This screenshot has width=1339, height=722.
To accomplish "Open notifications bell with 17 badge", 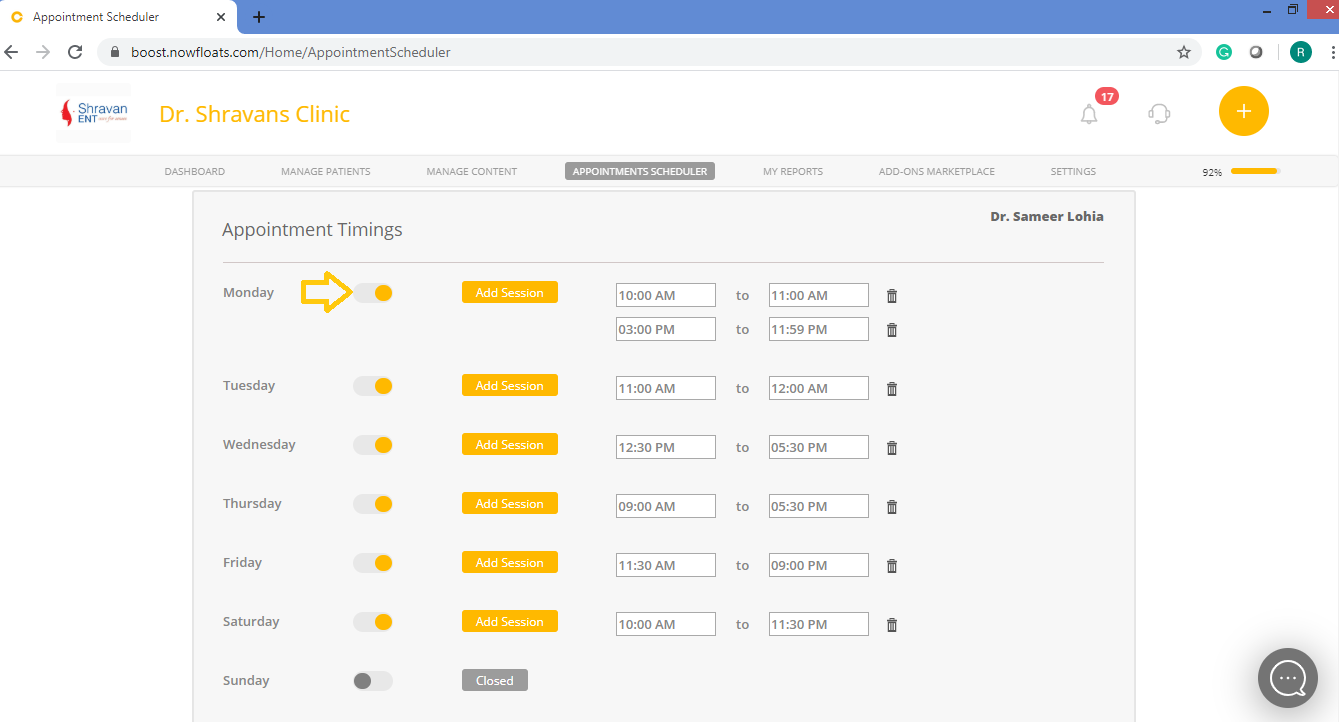I will point(1090,113).
